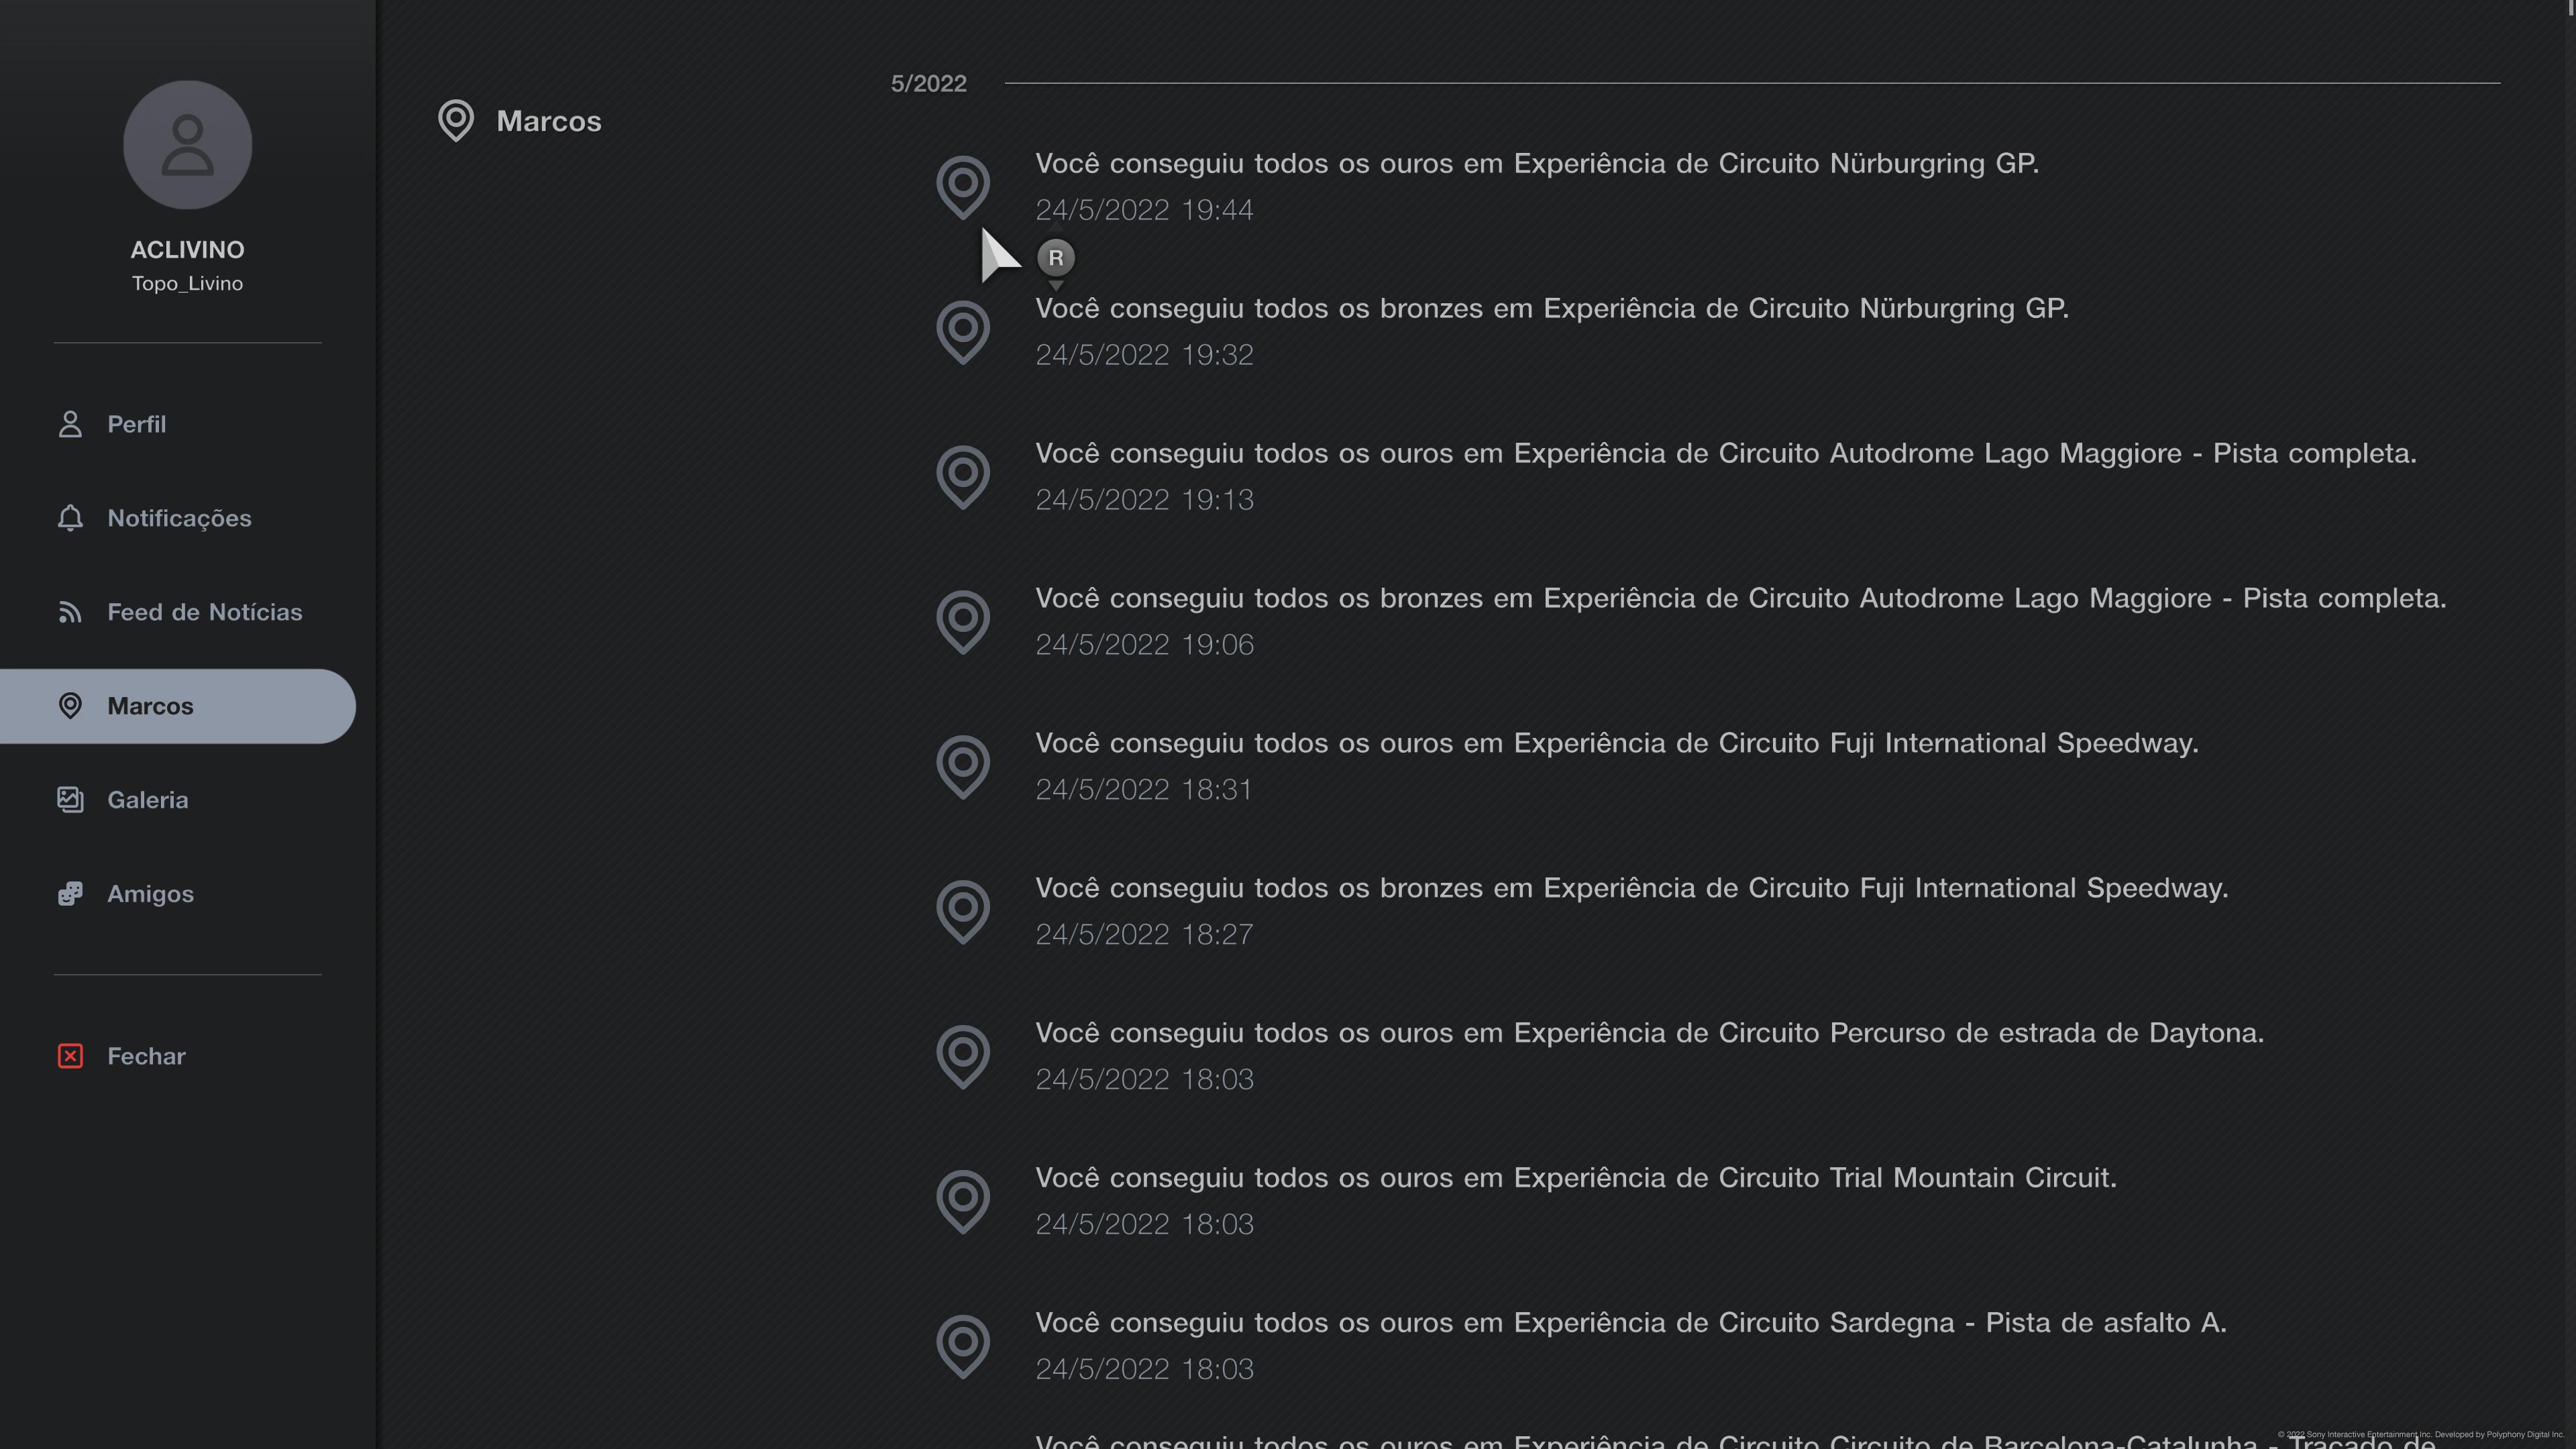Click pin icon for Trial Mountain milestone
2576x1449 pixels.
(x=963, y=1202)
